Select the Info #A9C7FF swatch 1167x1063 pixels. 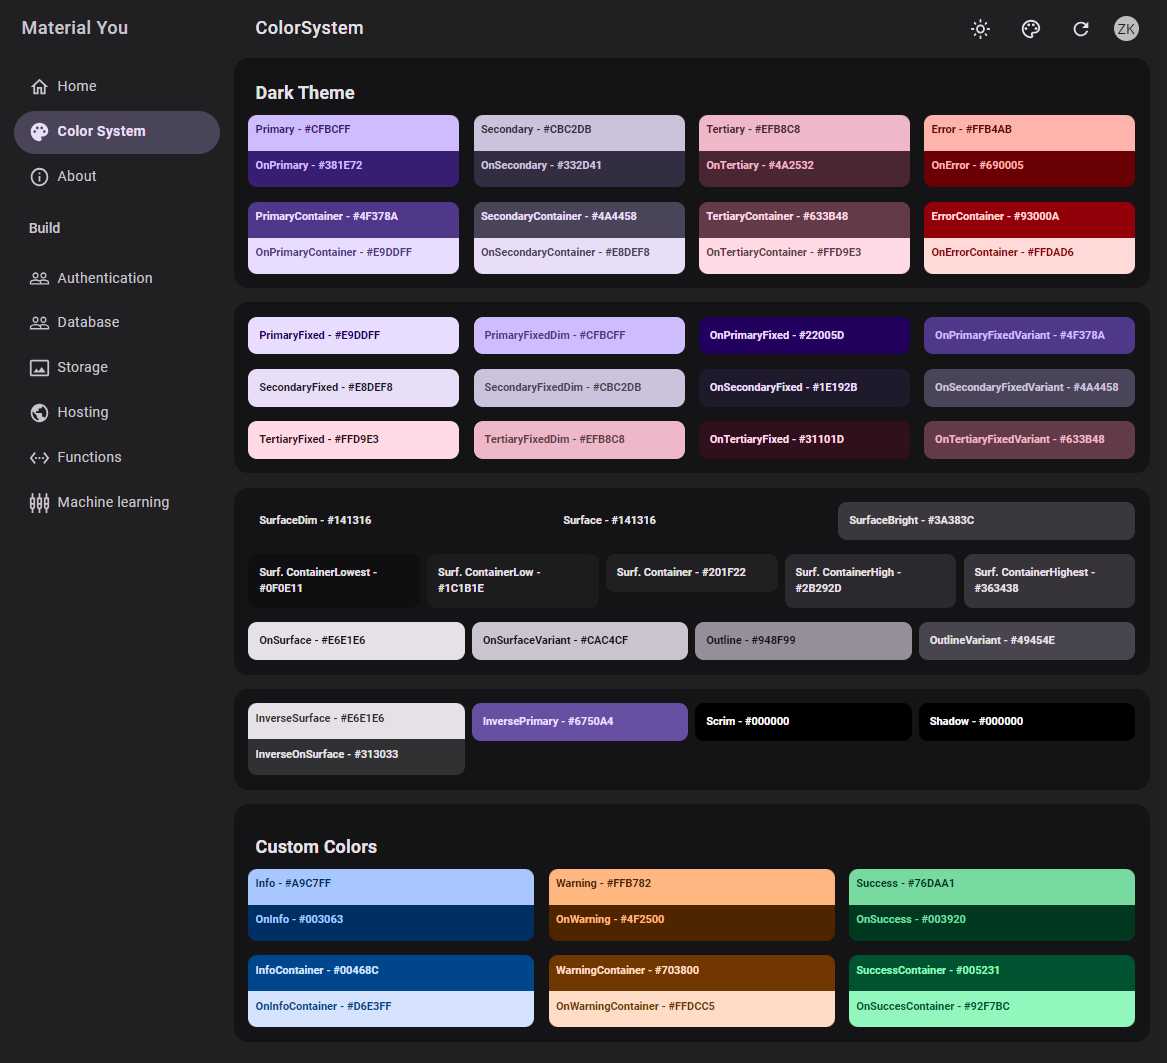pos(391,887)
